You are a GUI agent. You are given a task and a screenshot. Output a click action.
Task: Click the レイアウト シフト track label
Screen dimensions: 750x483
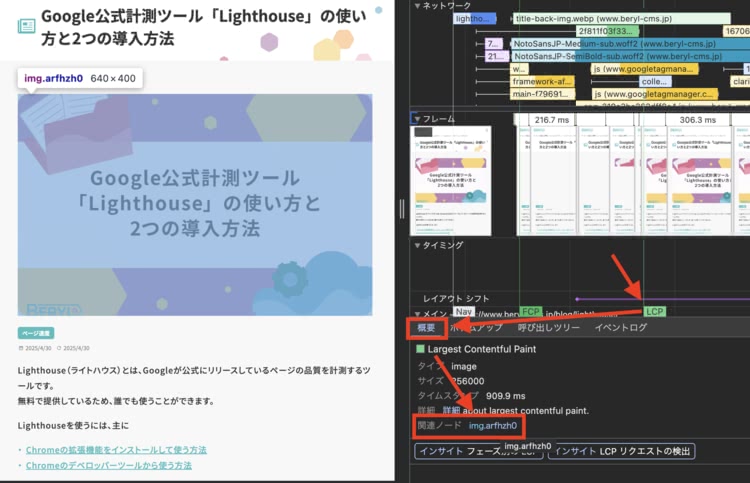(x=456, y=298)
